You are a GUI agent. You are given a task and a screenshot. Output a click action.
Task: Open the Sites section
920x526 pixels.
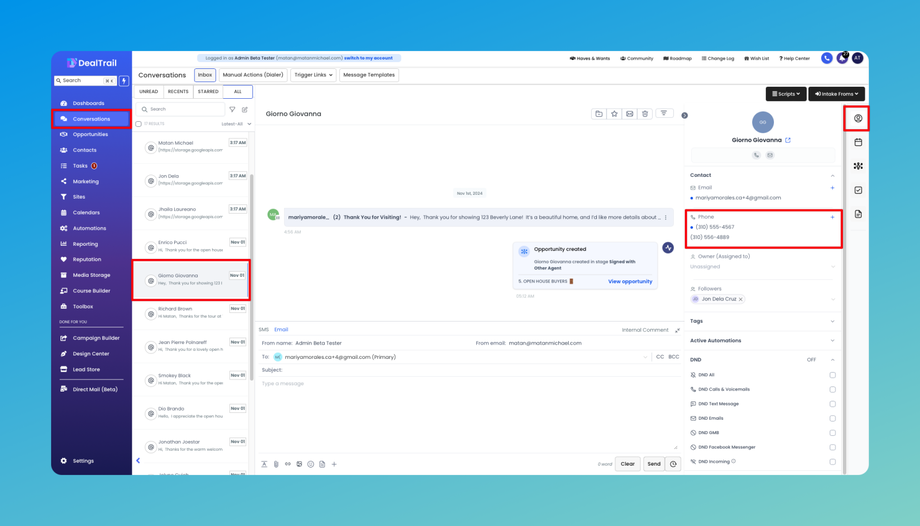79,197
